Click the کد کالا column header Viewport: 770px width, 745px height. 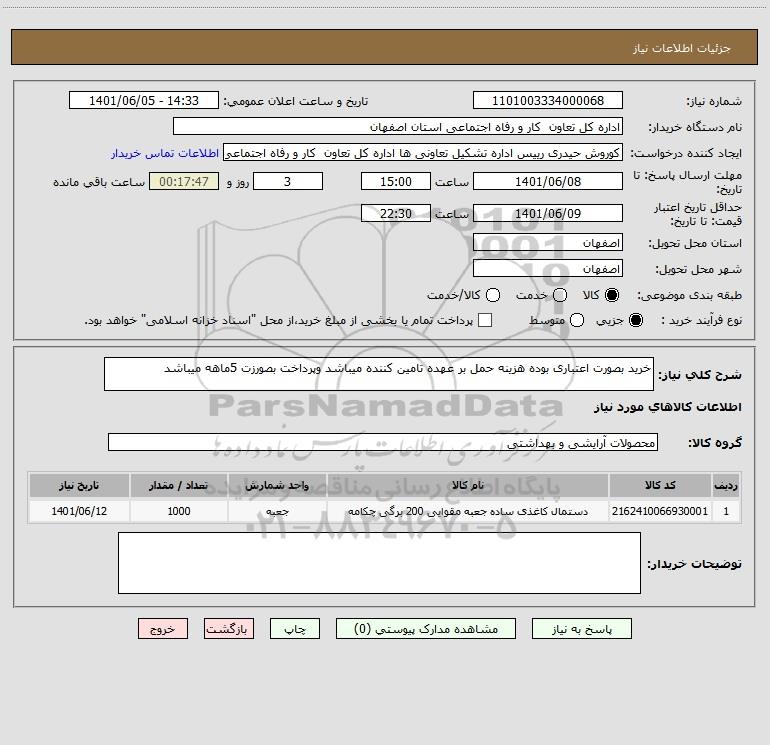[x=660, y=485]
